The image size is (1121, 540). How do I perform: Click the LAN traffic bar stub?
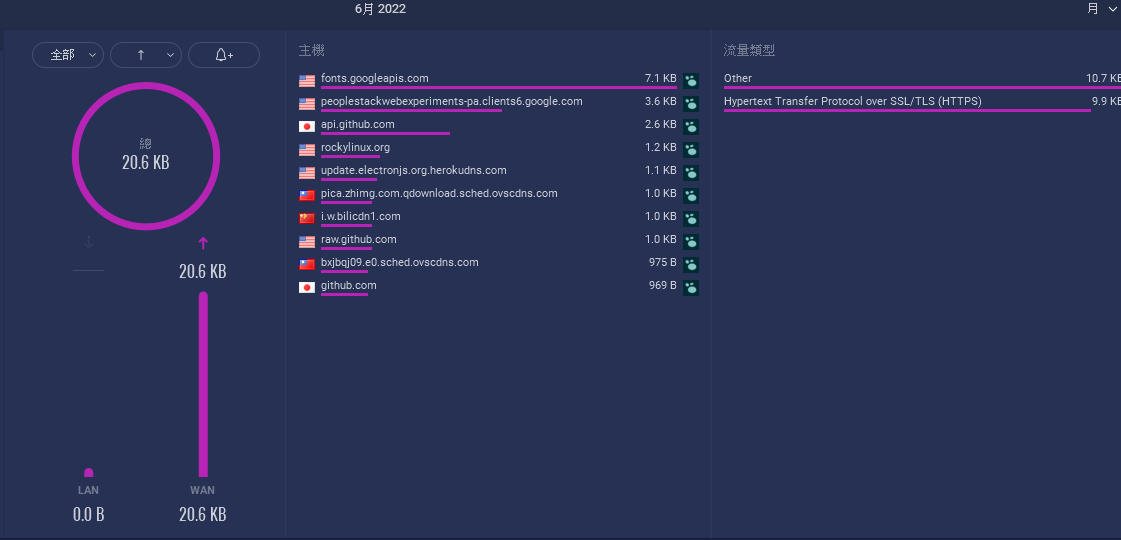tap(89, 472)
